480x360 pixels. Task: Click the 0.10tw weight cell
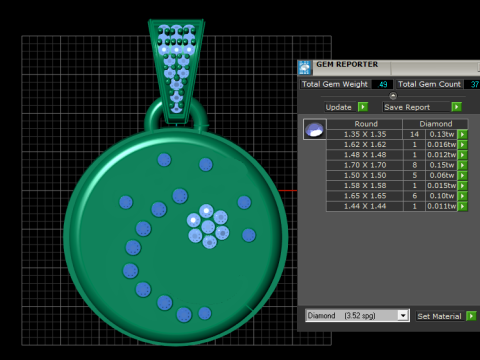(x=442, y=196)
